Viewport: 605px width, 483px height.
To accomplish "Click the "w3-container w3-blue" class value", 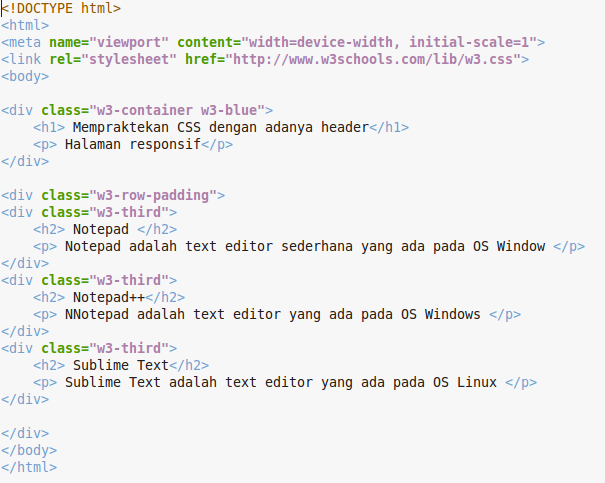I will point(181,110).
